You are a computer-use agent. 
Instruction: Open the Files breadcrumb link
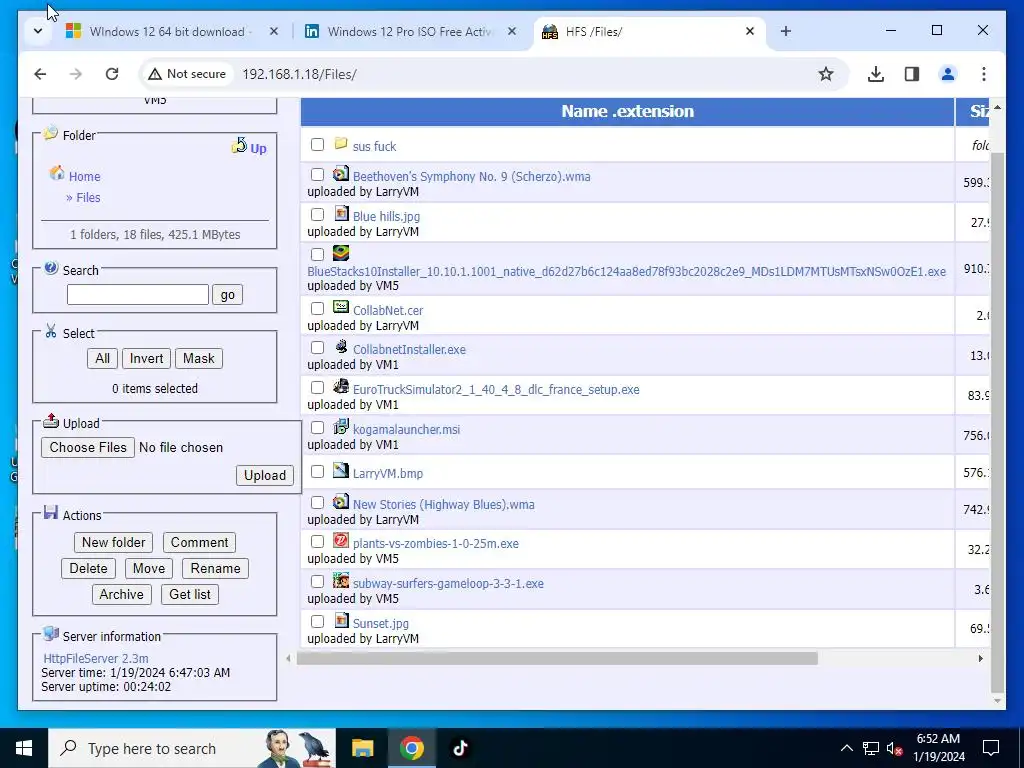point(88,197)
